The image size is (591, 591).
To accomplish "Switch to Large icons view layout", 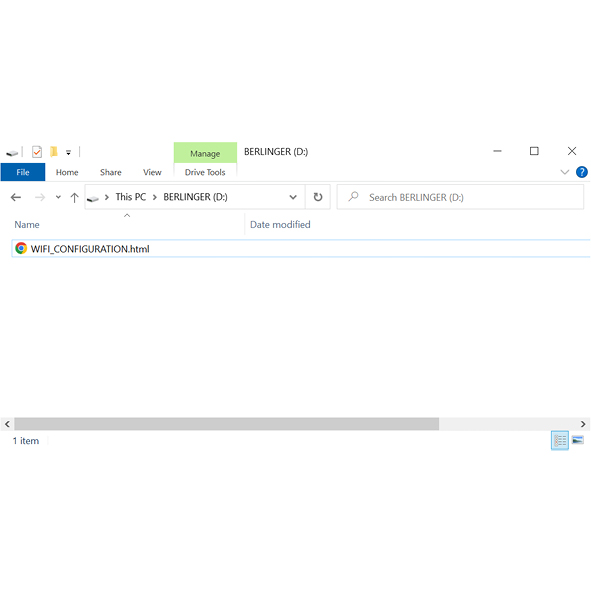I will tap(577, 440).
